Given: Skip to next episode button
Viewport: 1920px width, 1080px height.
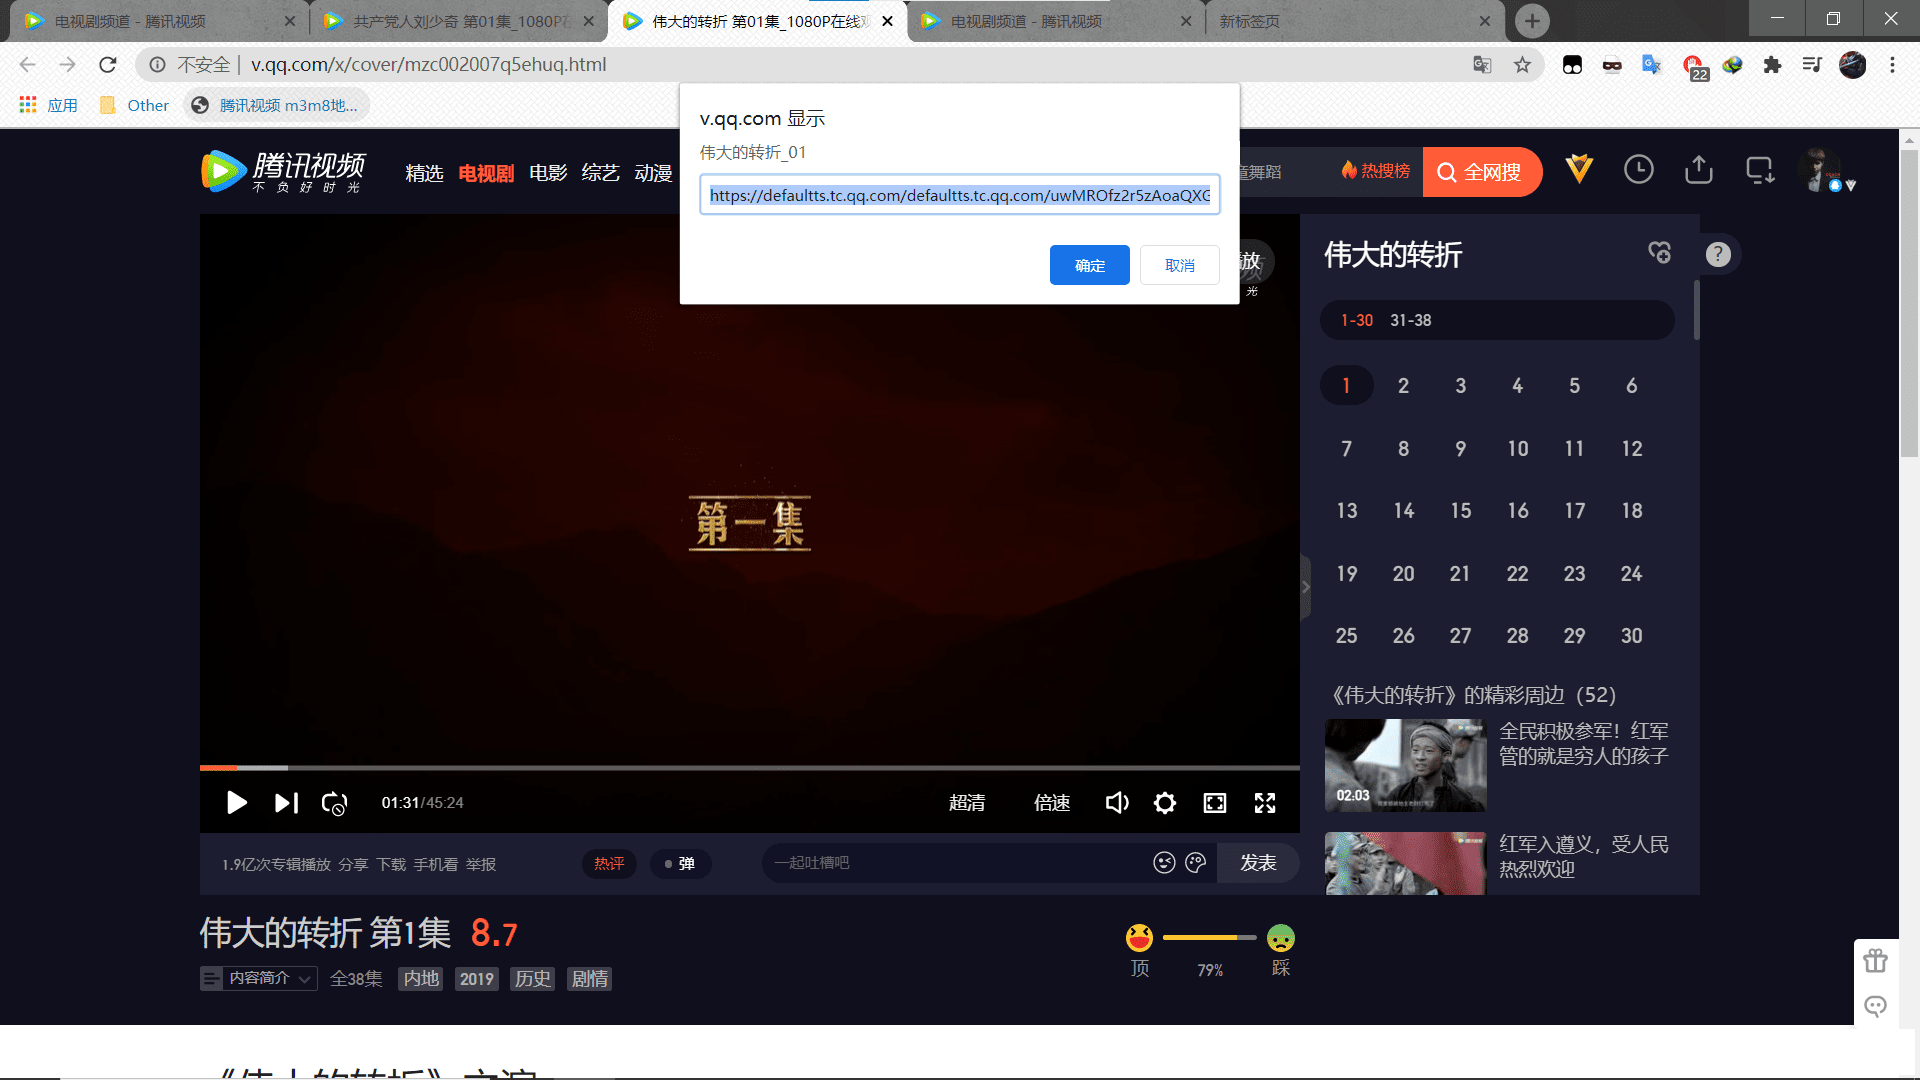Looking at the screenshot, I should point(286,803).
